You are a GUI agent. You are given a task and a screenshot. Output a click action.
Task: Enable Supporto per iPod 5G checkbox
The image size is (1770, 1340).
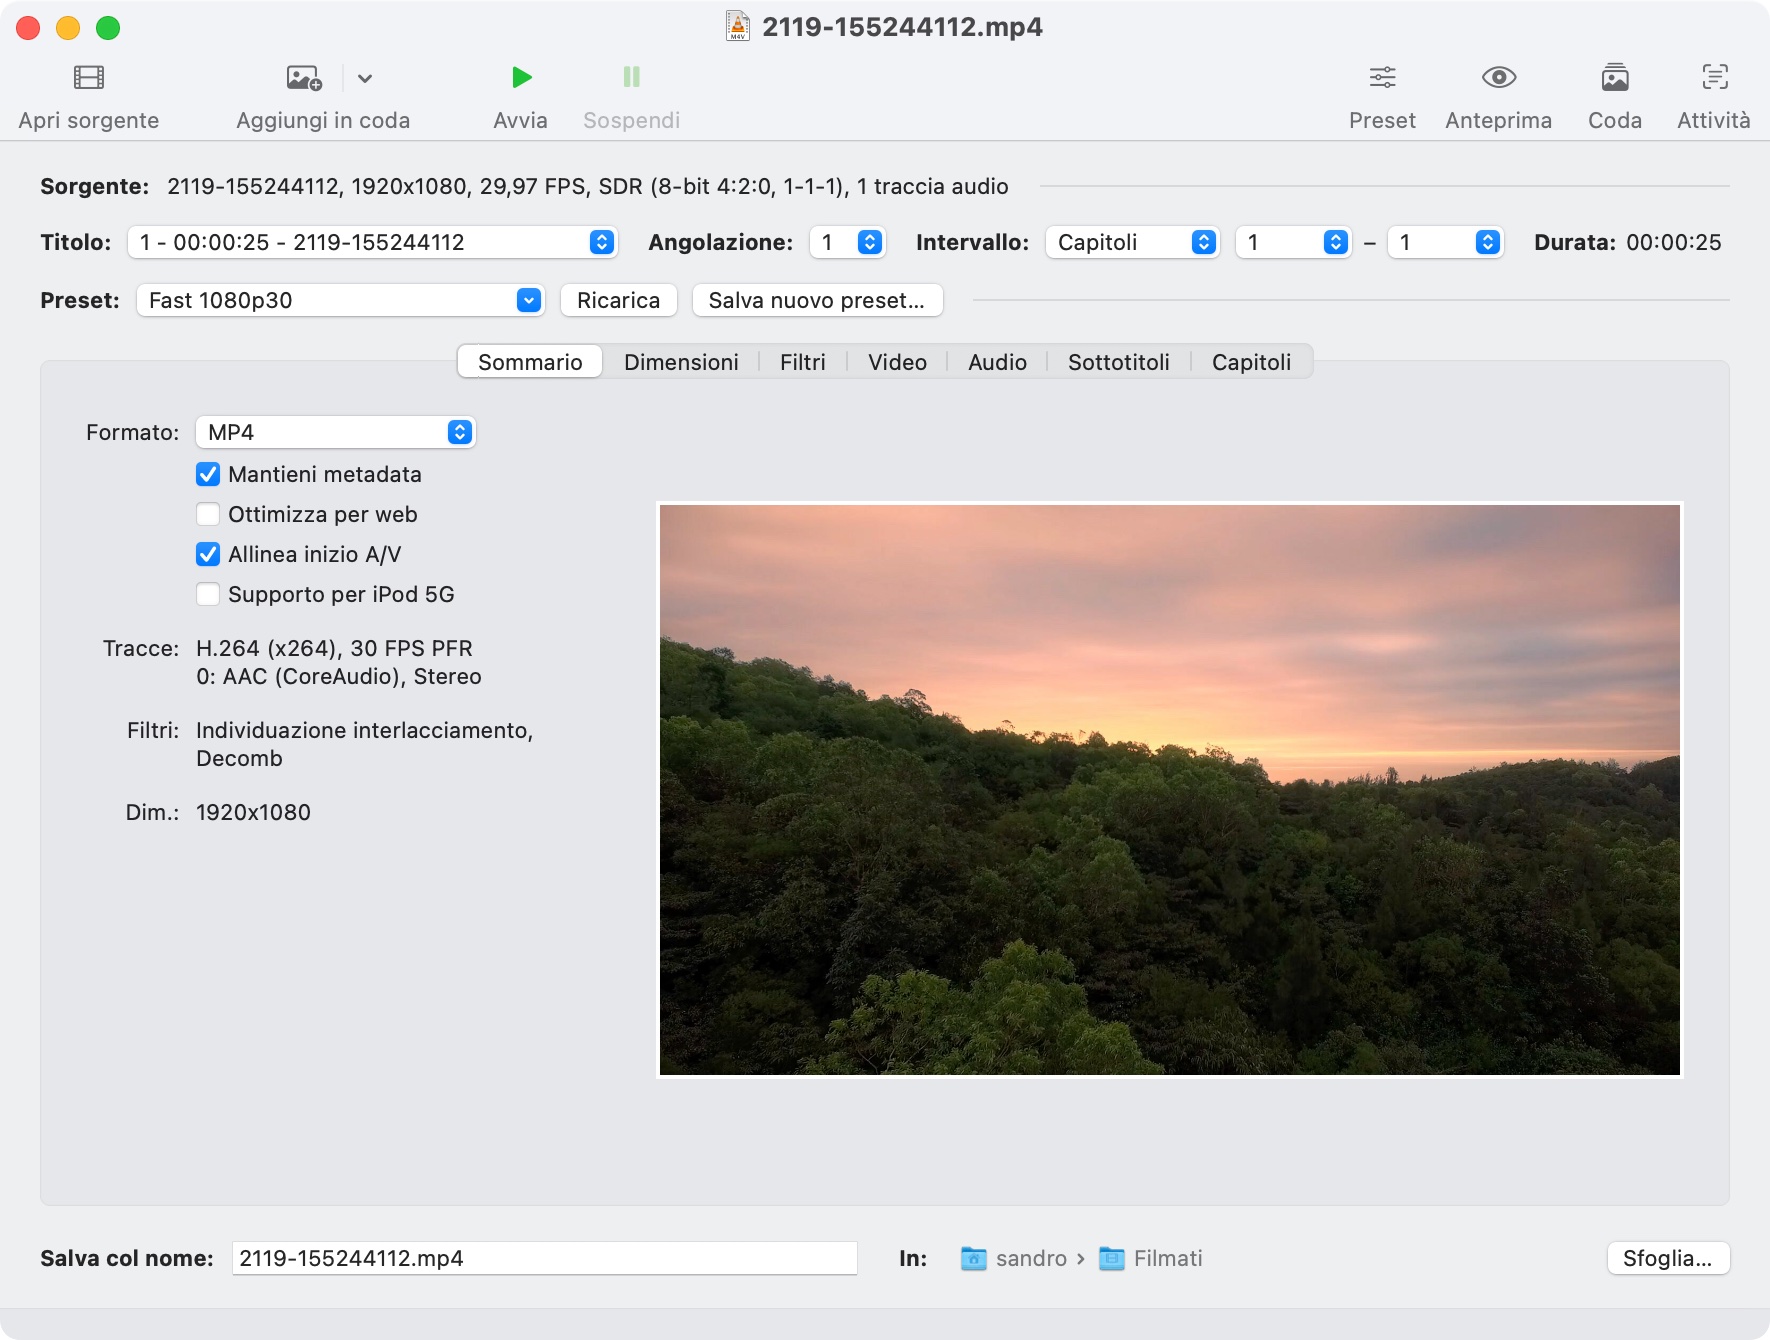tap(208, 594)
